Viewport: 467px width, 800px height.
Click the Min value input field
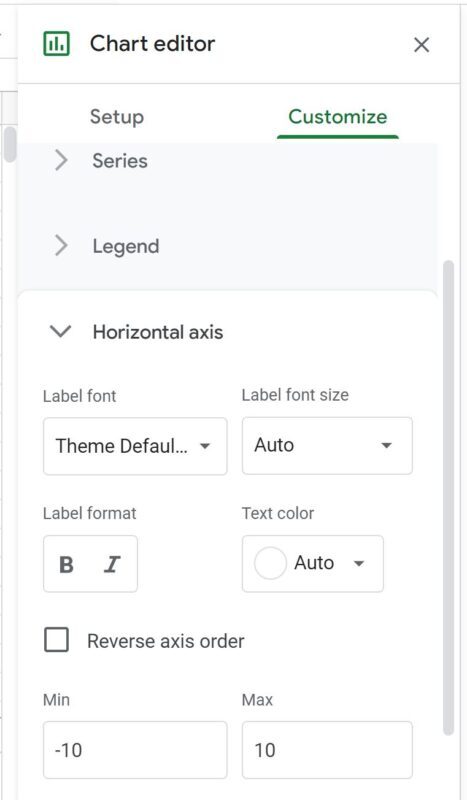tap(135, 750)
